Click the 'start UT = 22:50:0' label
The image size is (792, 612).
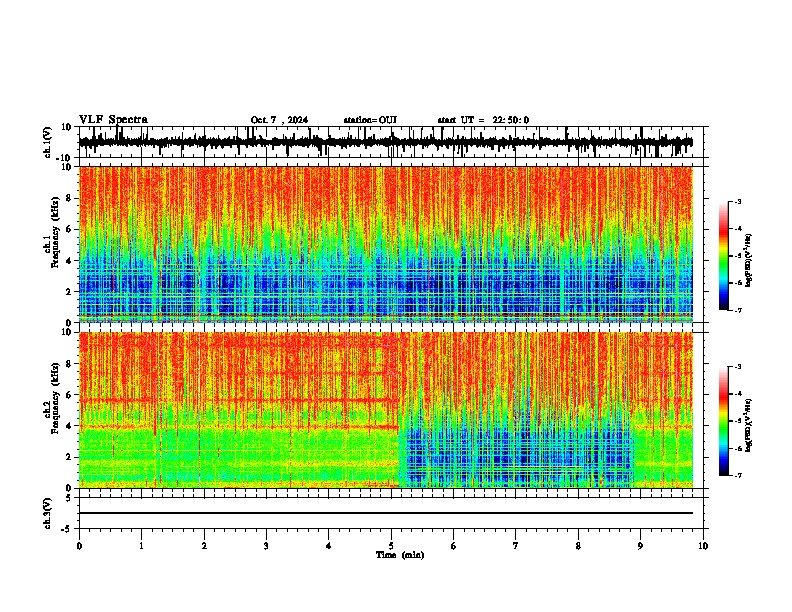[483, 120]
